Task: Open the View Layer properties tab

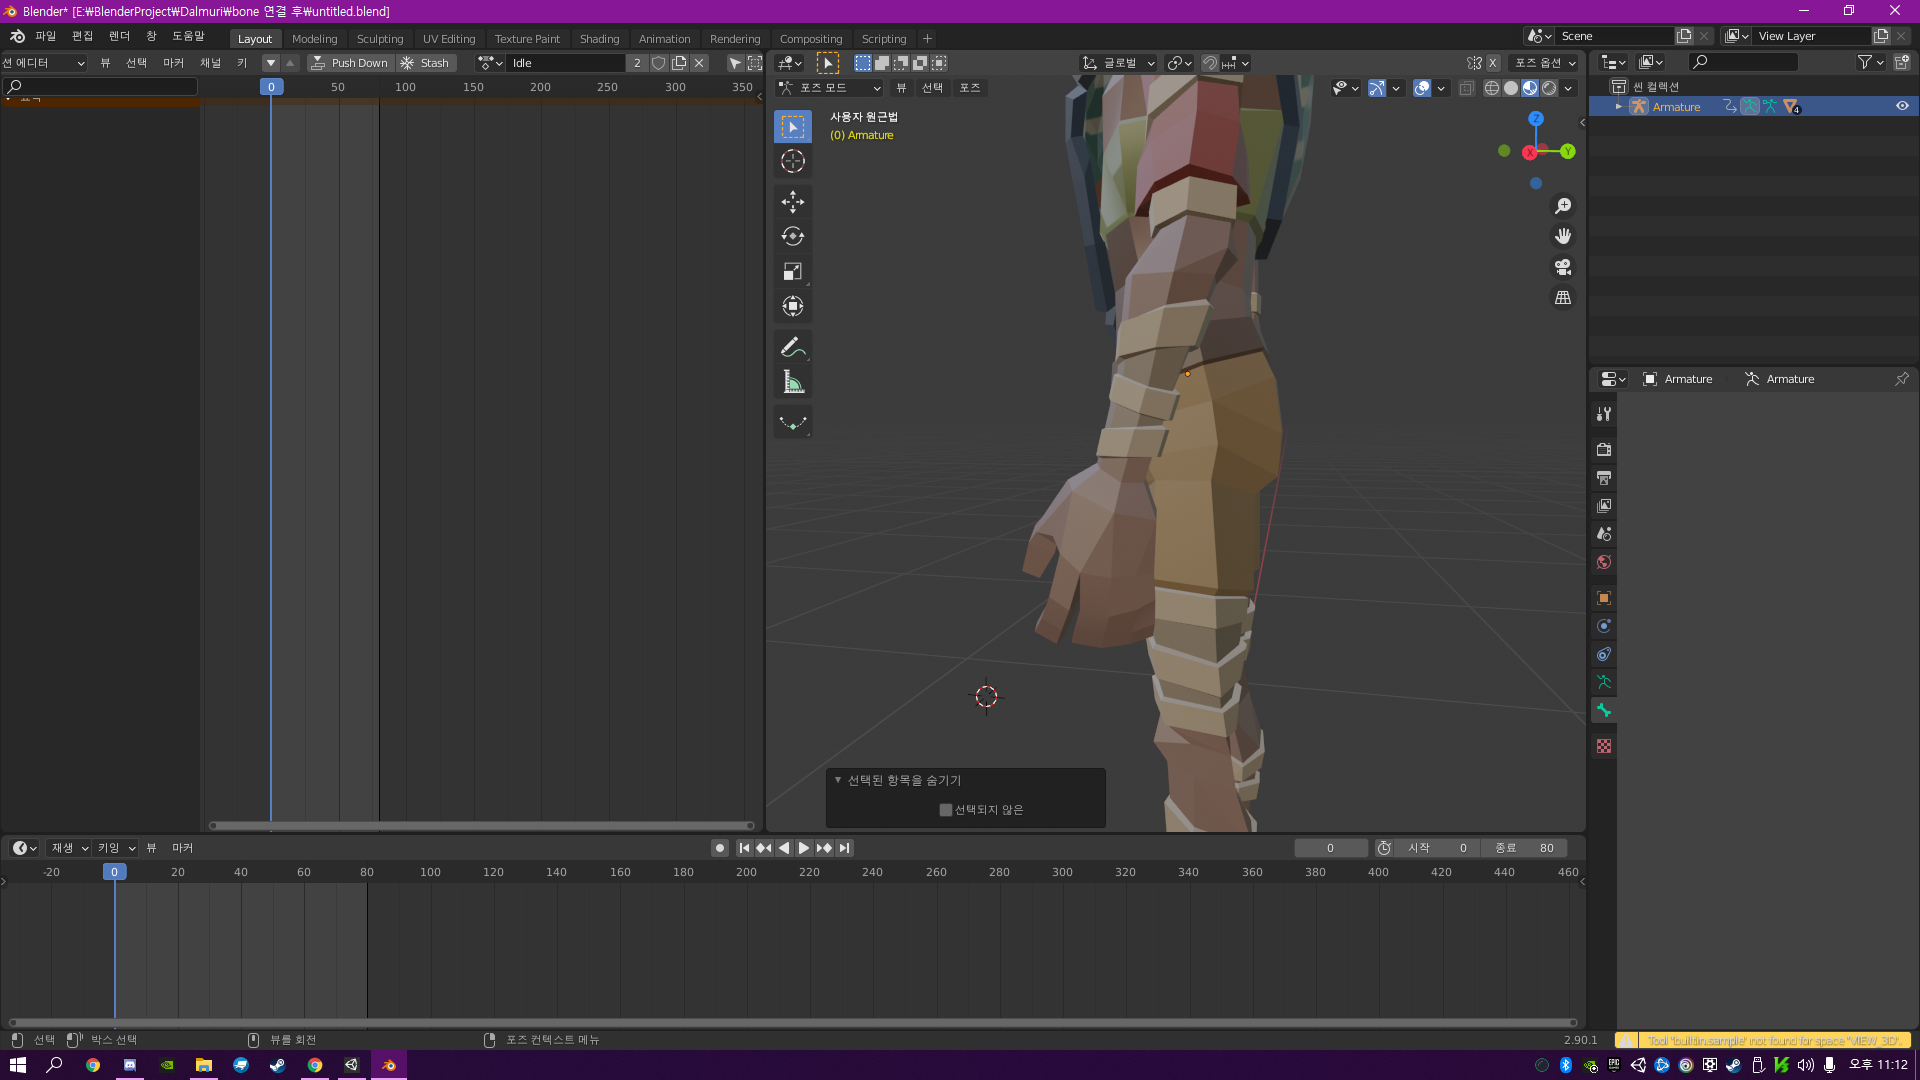Action: click(x=1604, y=506)
